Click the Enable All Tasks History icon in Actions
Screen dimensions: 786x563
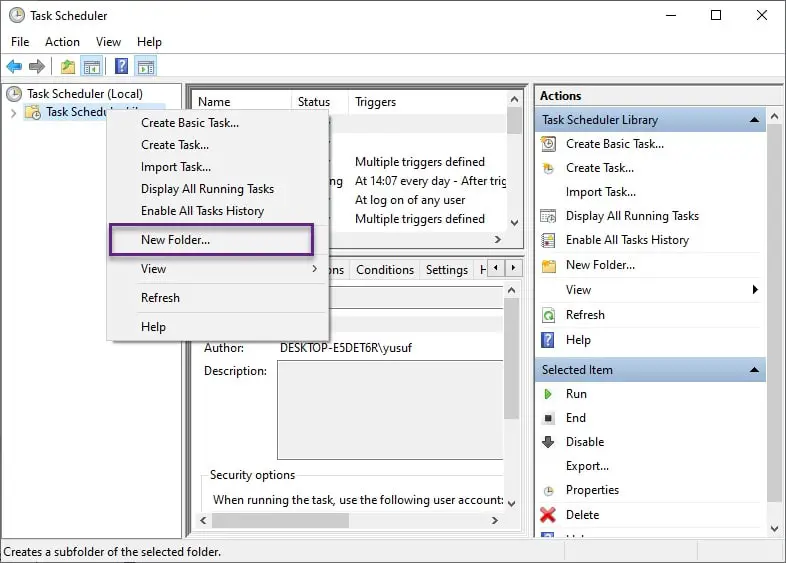(548, 240)
